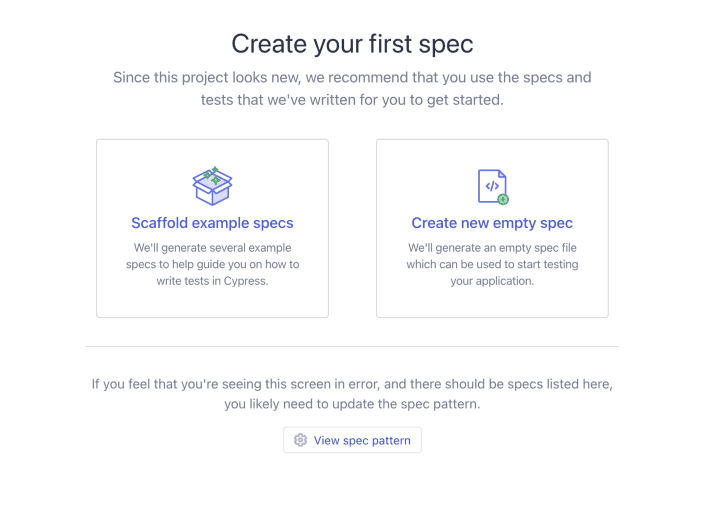720x506 pixels.
Task: Open the View spec pattern button
Action: (352, 440)
